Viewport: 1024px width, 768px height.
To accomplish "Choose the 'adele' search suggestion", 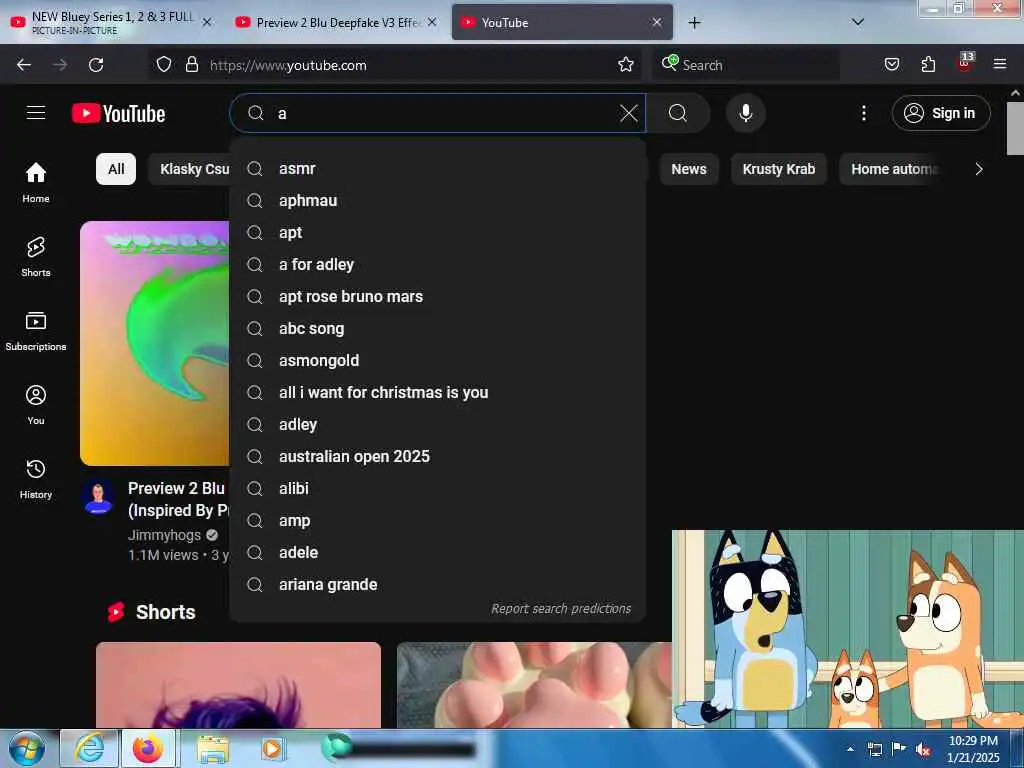I will (438, 552).
